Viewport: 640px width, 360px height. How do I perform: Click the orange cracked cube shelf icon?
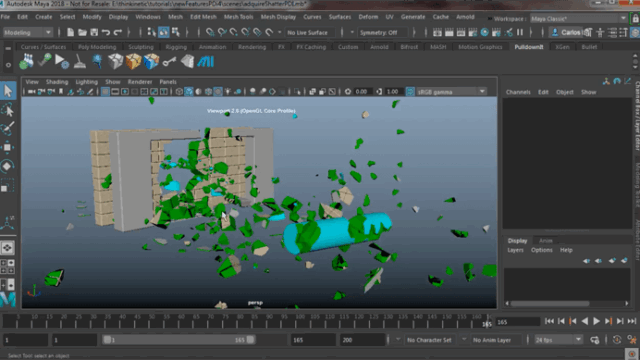[133, 62]
